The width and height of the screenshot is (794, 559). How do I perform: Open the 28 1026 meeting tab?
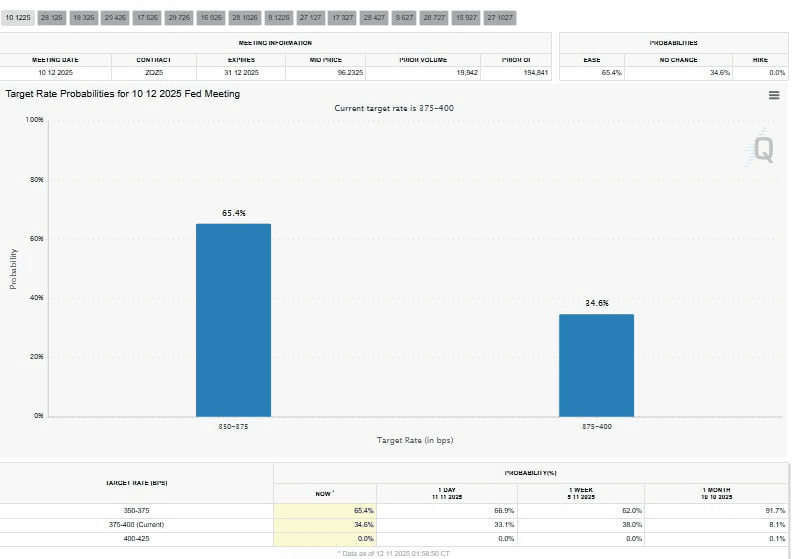click(x=244, y=18)
